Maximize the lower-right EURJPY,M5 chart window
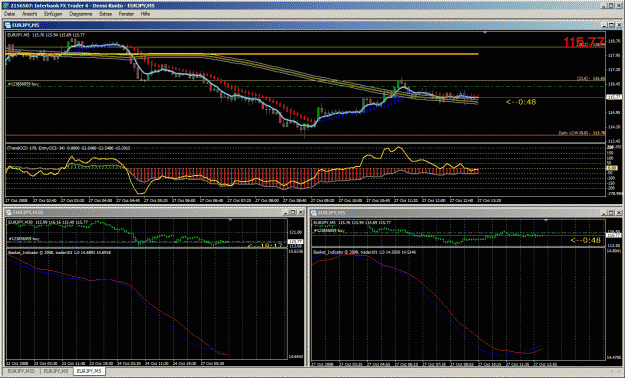Viewport: 625px width, 378px height. 612,213
